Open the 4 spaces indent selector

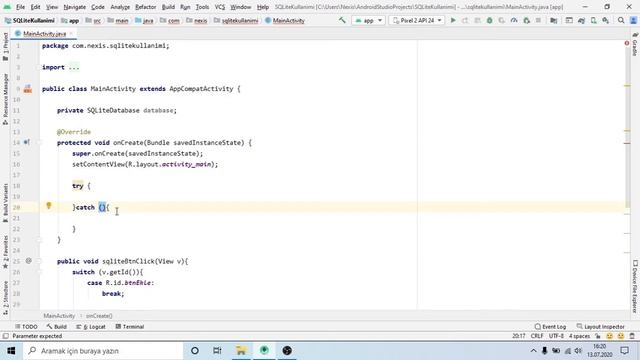click(580, 336)
